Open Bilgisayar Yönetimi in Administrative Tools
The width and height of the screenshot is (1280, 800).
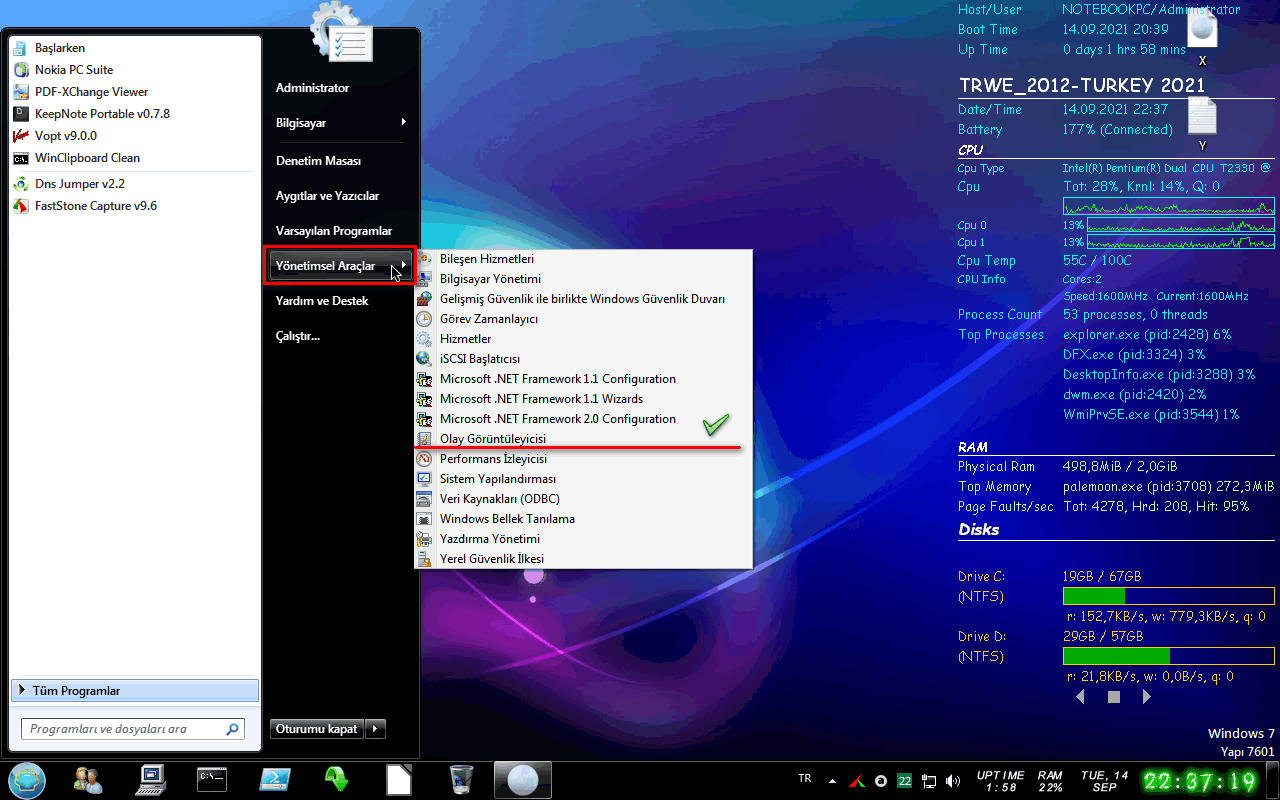pos(583,279)
